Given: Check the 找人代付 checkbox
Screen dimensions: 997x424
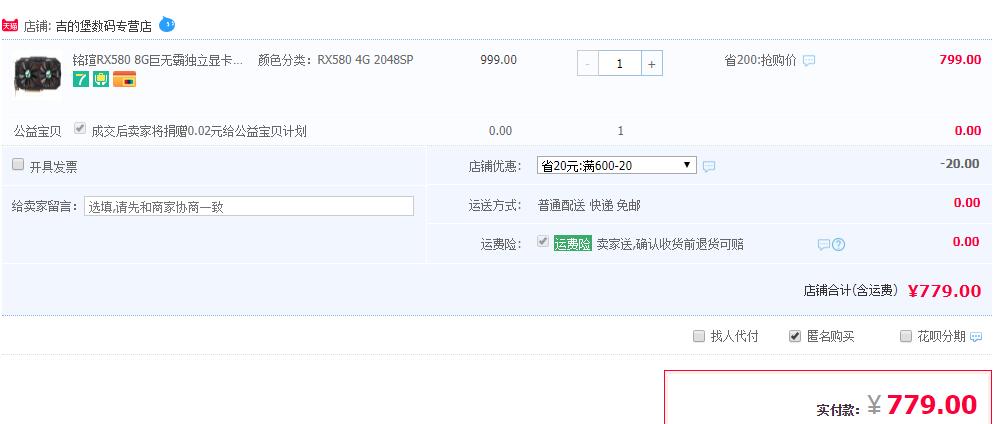Looking at the screenshot, I should pos(699,336).
